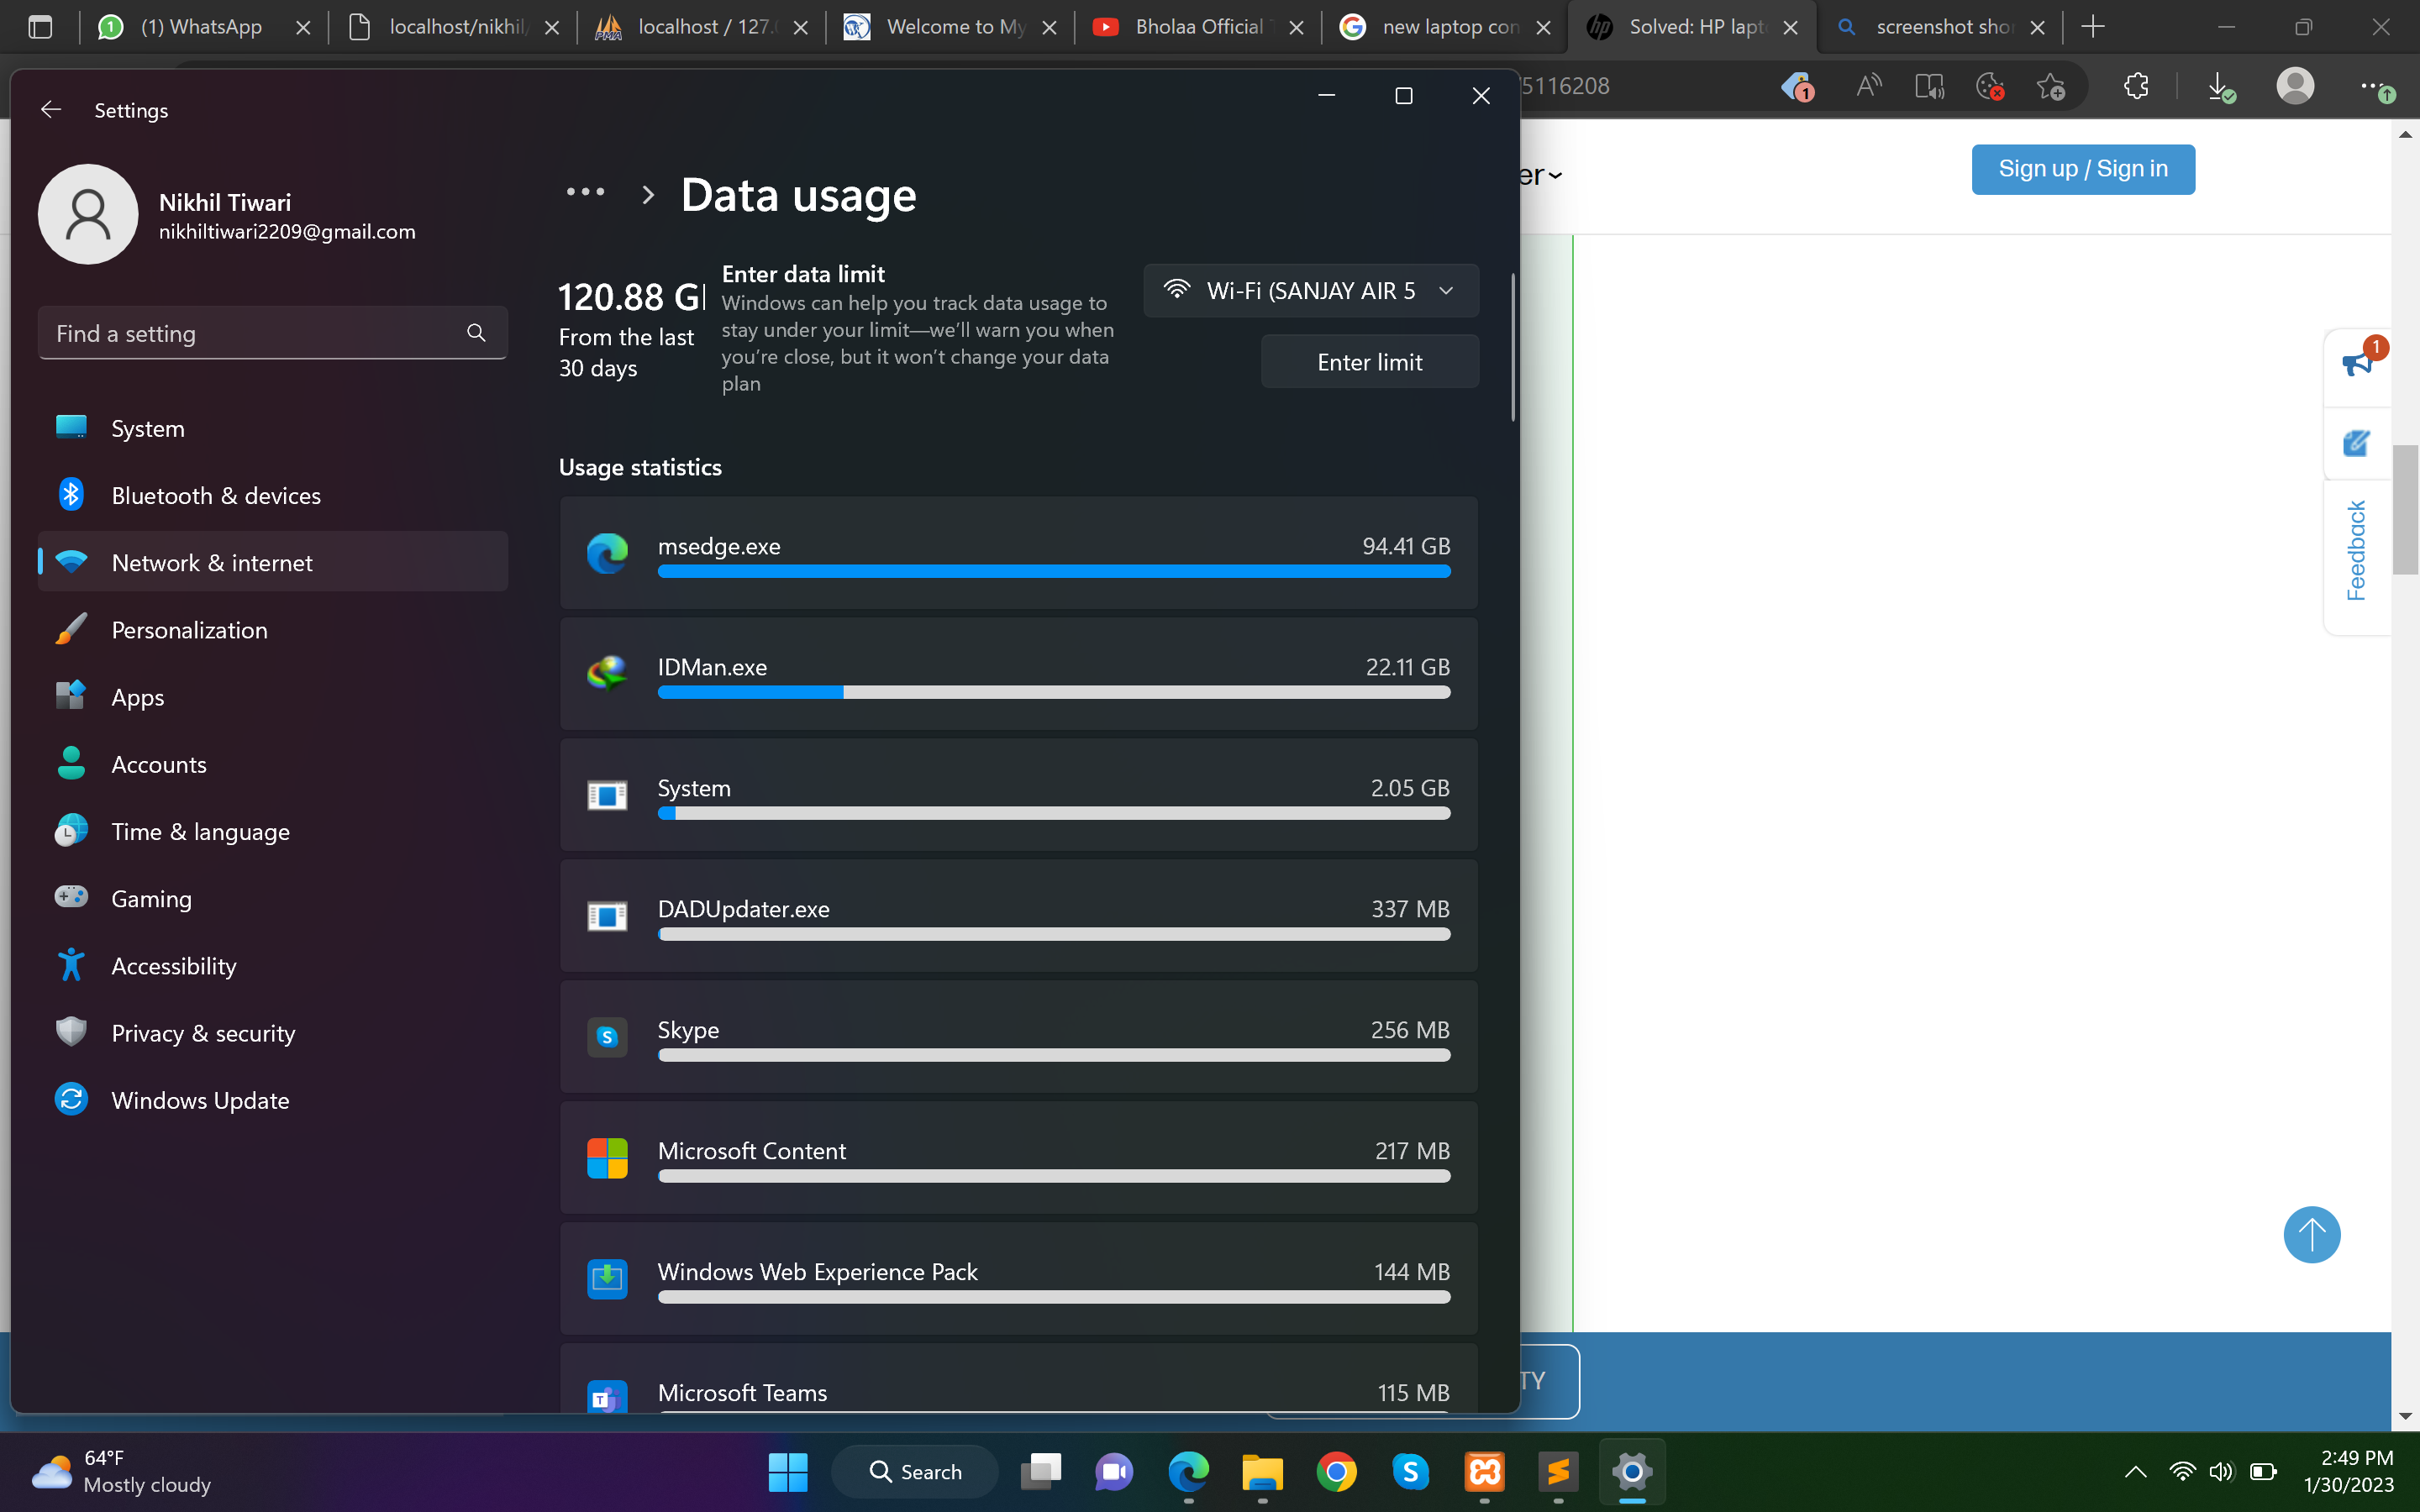2420x1512 pixels.
Task: Click Nikhil Tiwari profile avatar
Action: coord(88,214)
